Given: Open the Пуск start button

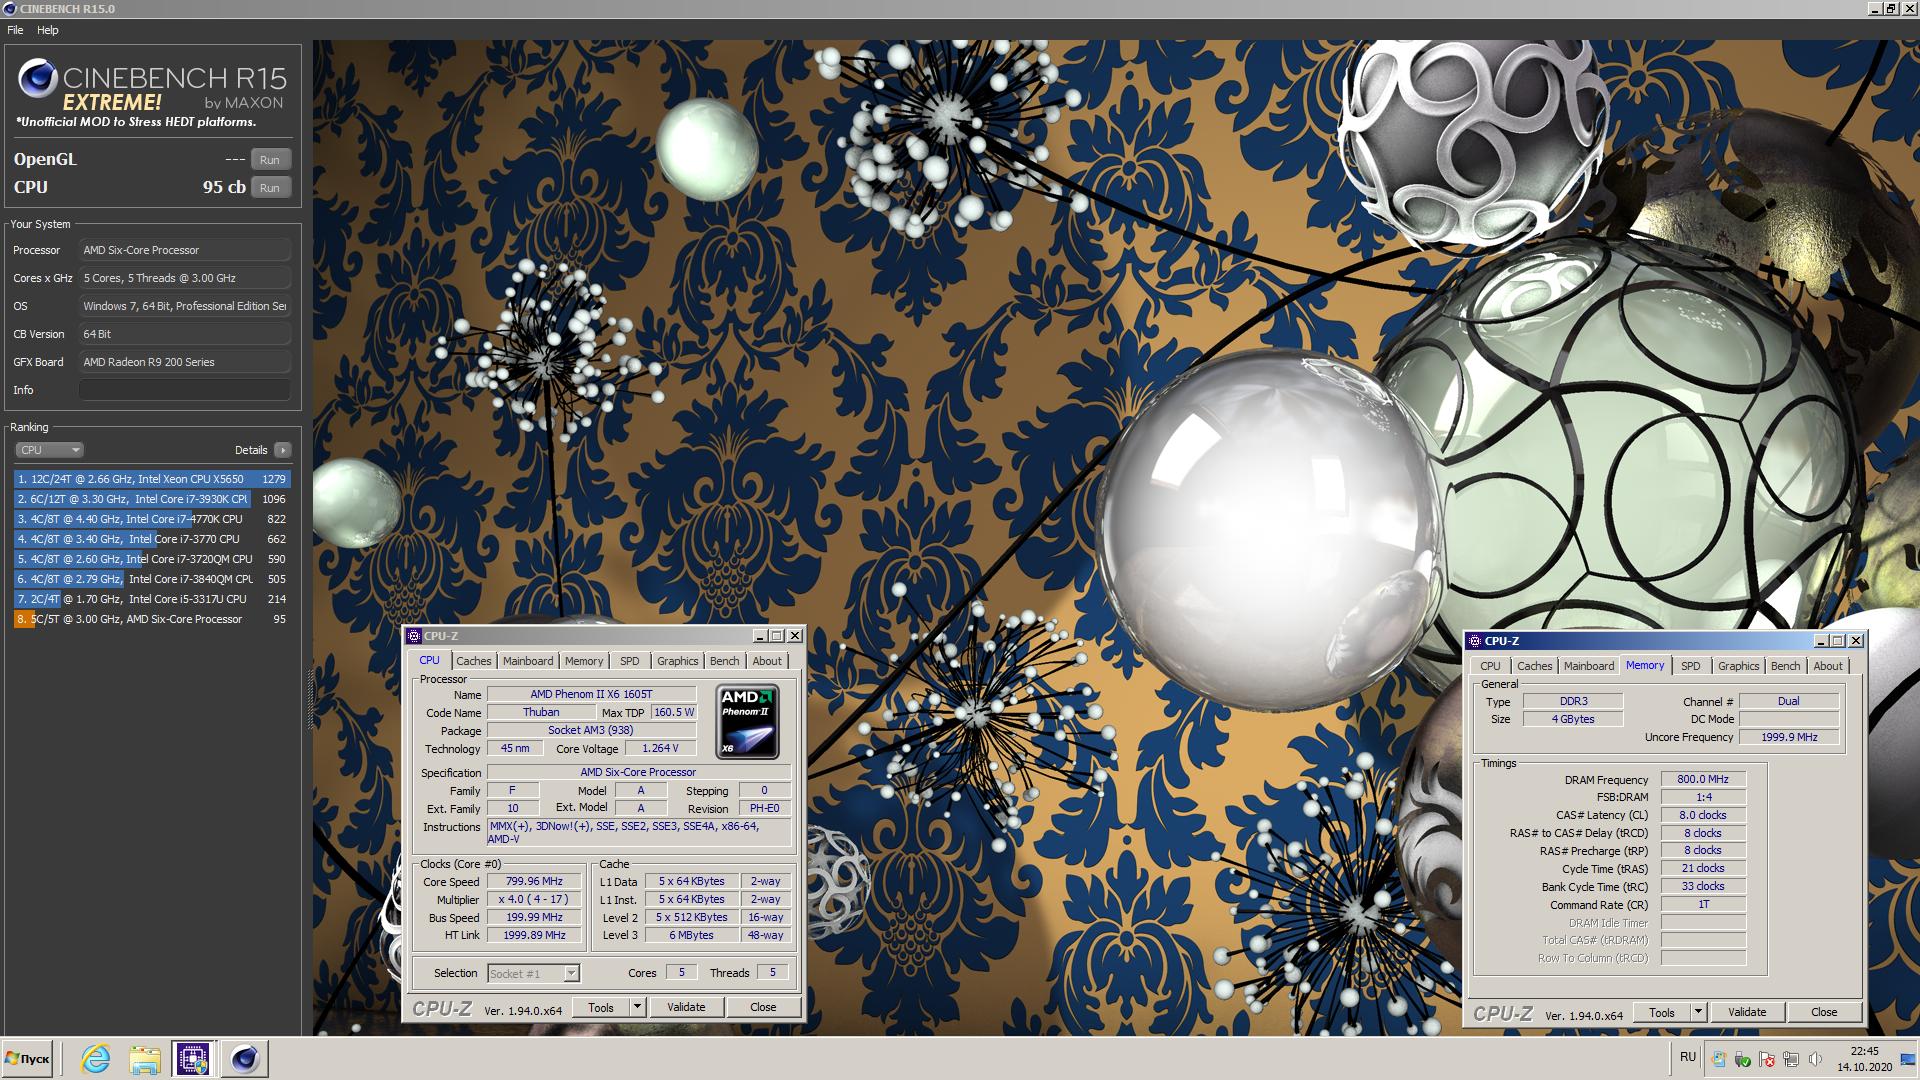Looking at the screenshot, I should 28,1059.
